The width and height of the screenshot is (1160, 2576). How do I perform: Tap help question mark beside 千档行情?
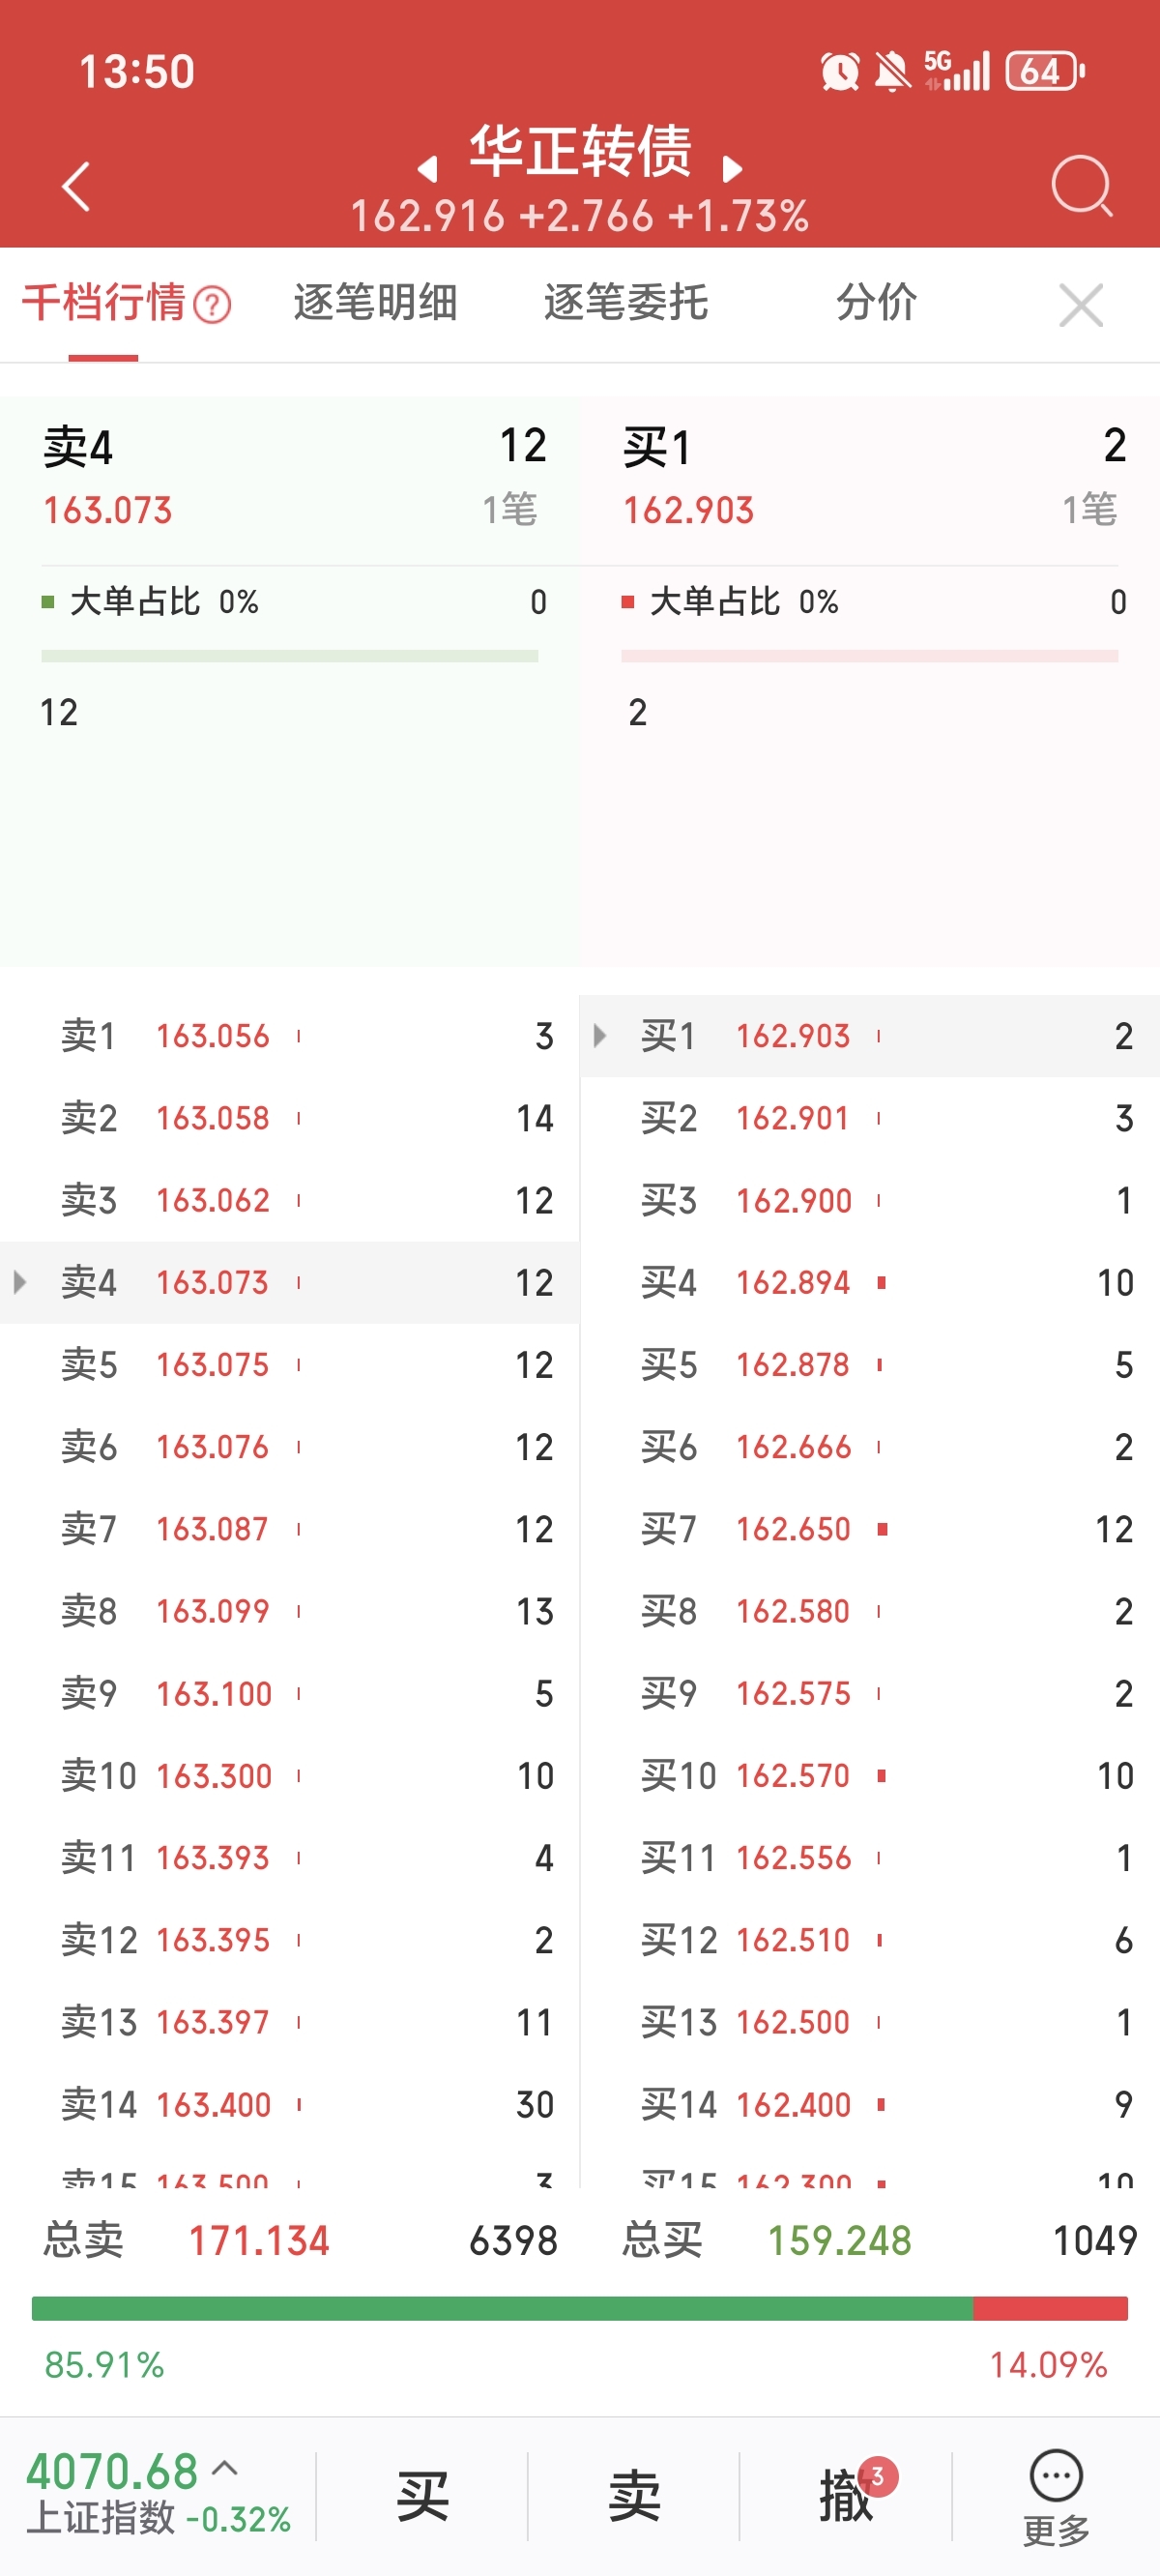(x=212, y=305)
